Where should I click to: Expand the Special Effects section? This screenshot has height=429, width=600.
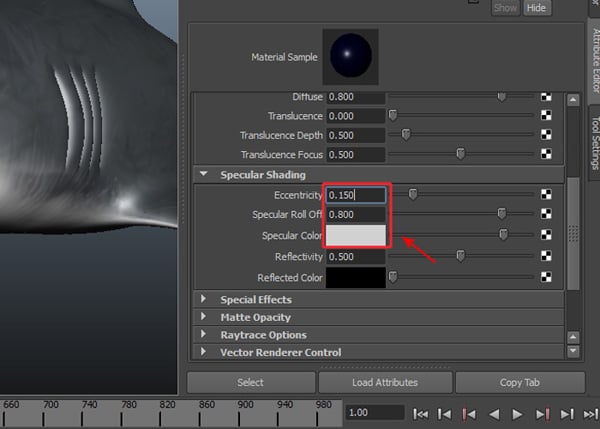204,299
